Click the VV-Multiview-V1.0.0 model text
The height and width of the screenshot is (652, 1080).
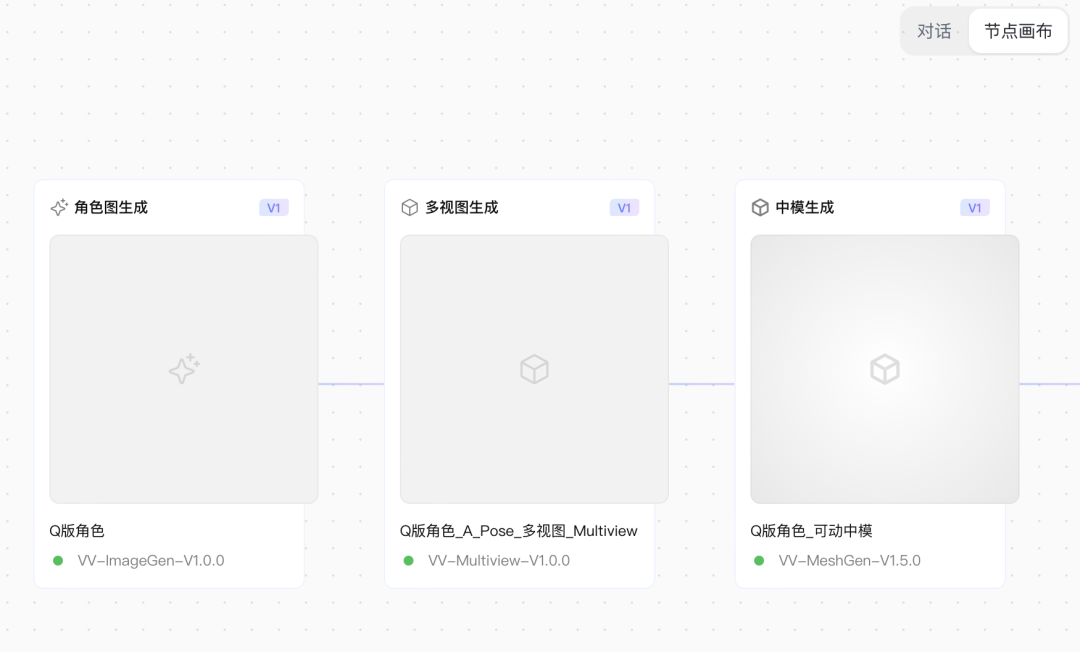pos(499,560)
